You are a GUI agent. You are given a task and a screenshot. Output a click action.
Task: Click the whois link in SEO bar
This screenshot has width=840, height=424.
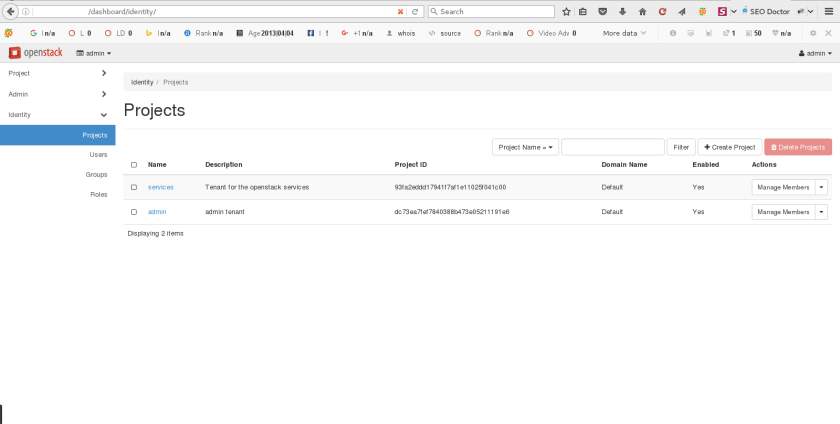(401, 33)
